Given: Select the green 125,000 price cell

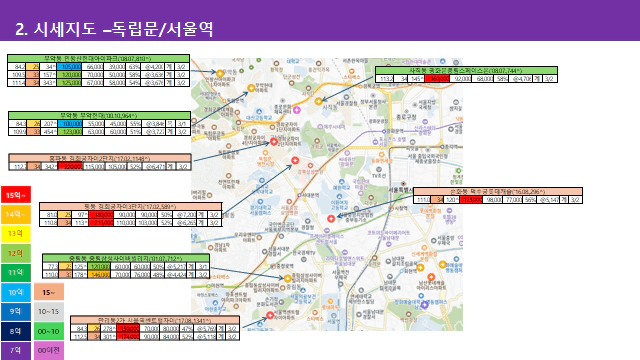Looking at the screenshot, I should tap(69, 82).
